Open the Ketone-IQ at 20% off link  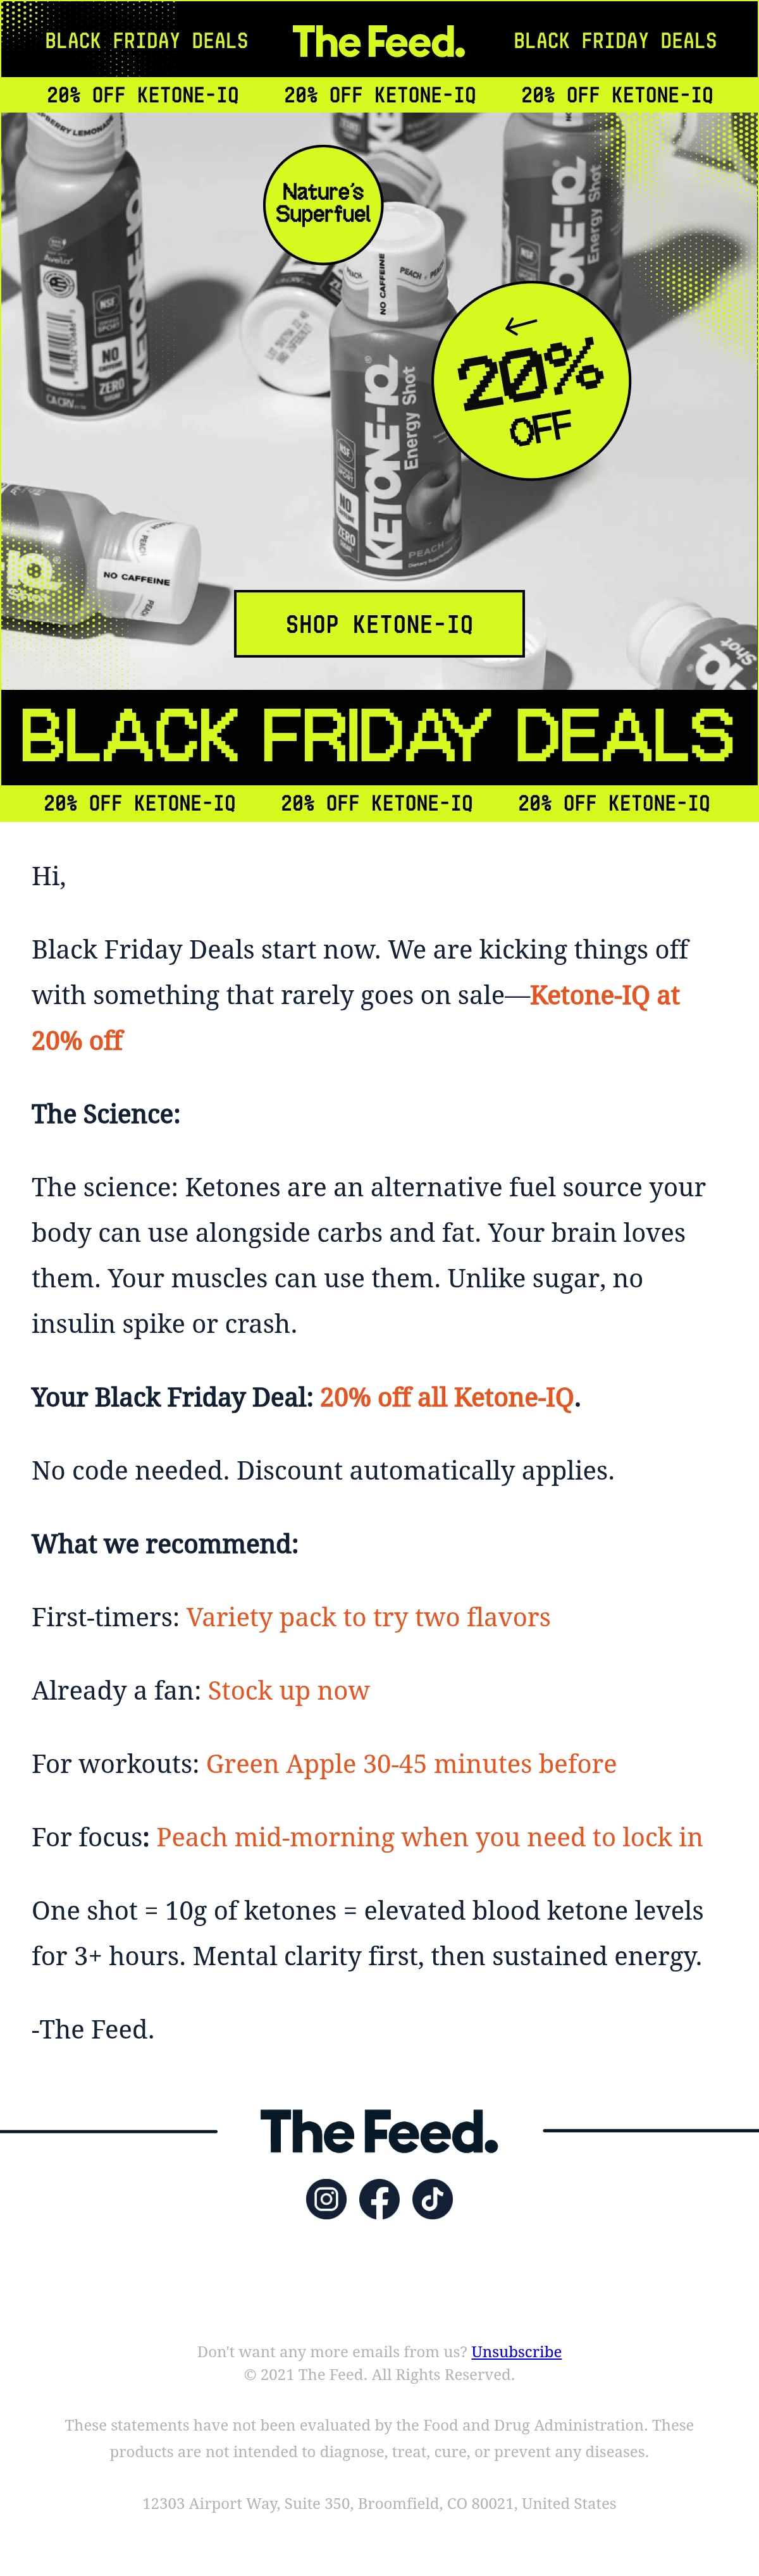[355, 1018]
